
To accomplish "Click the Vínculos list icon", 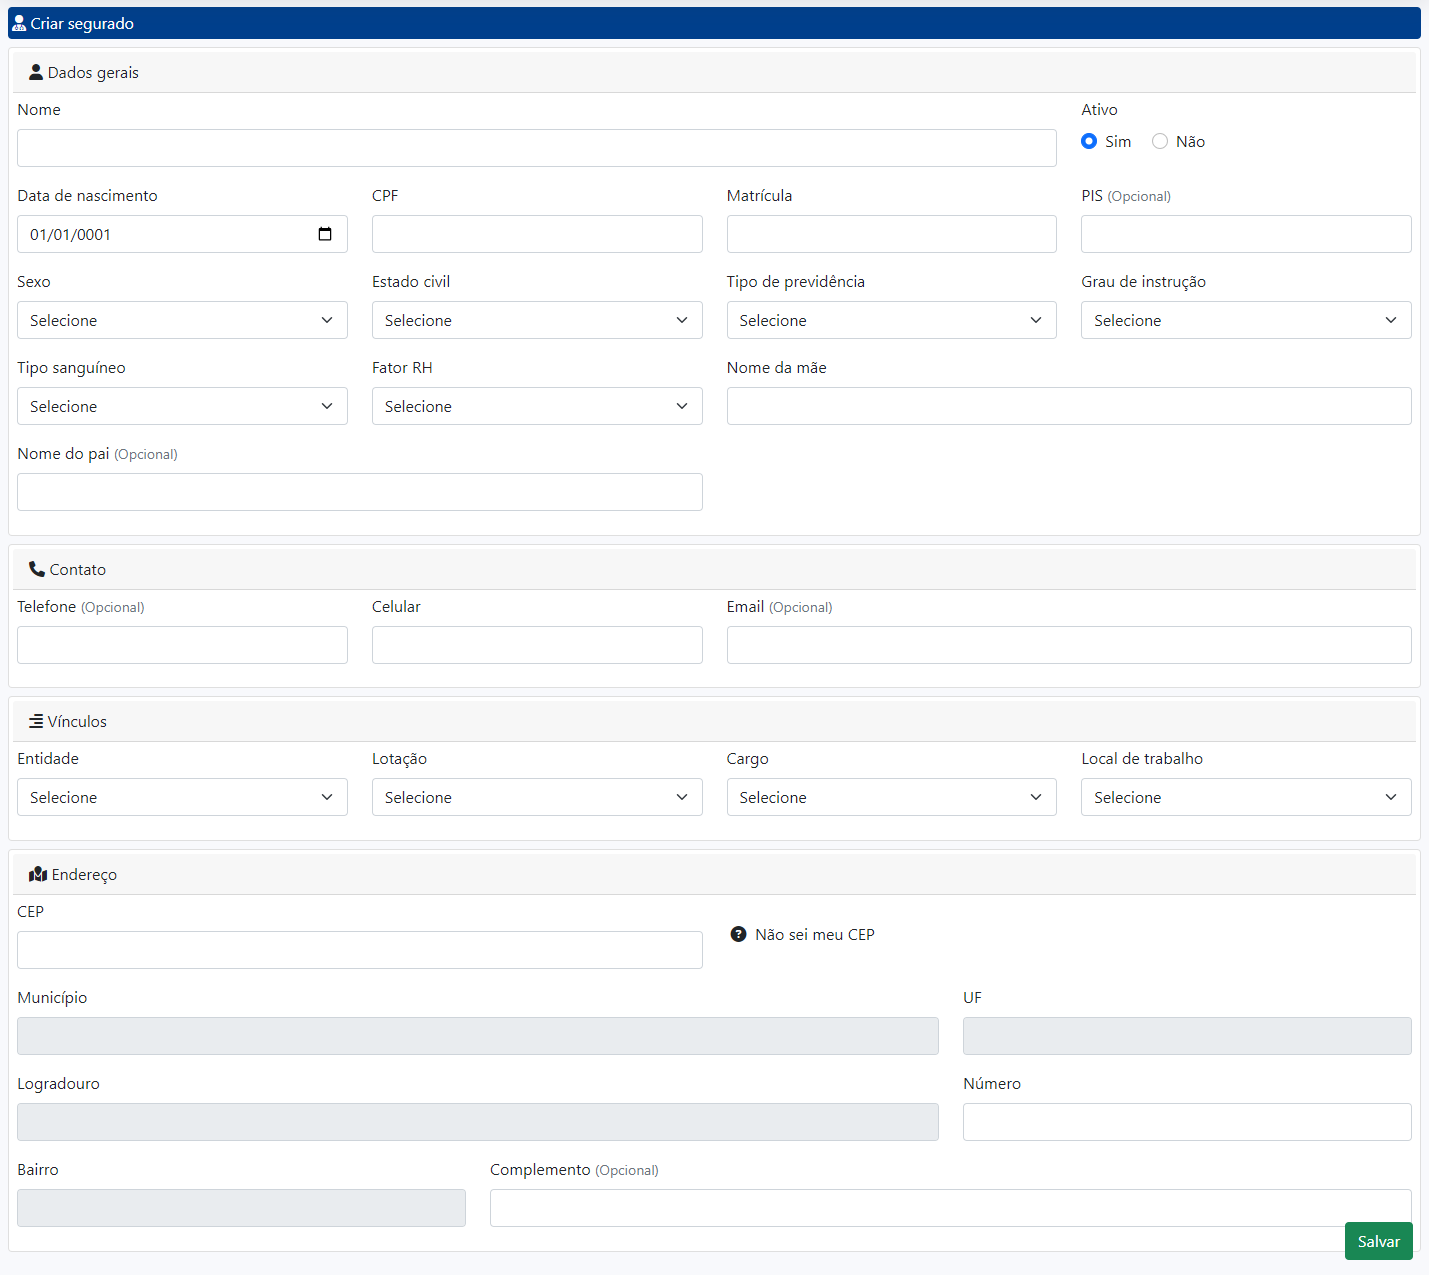I will tap(36, 721).
